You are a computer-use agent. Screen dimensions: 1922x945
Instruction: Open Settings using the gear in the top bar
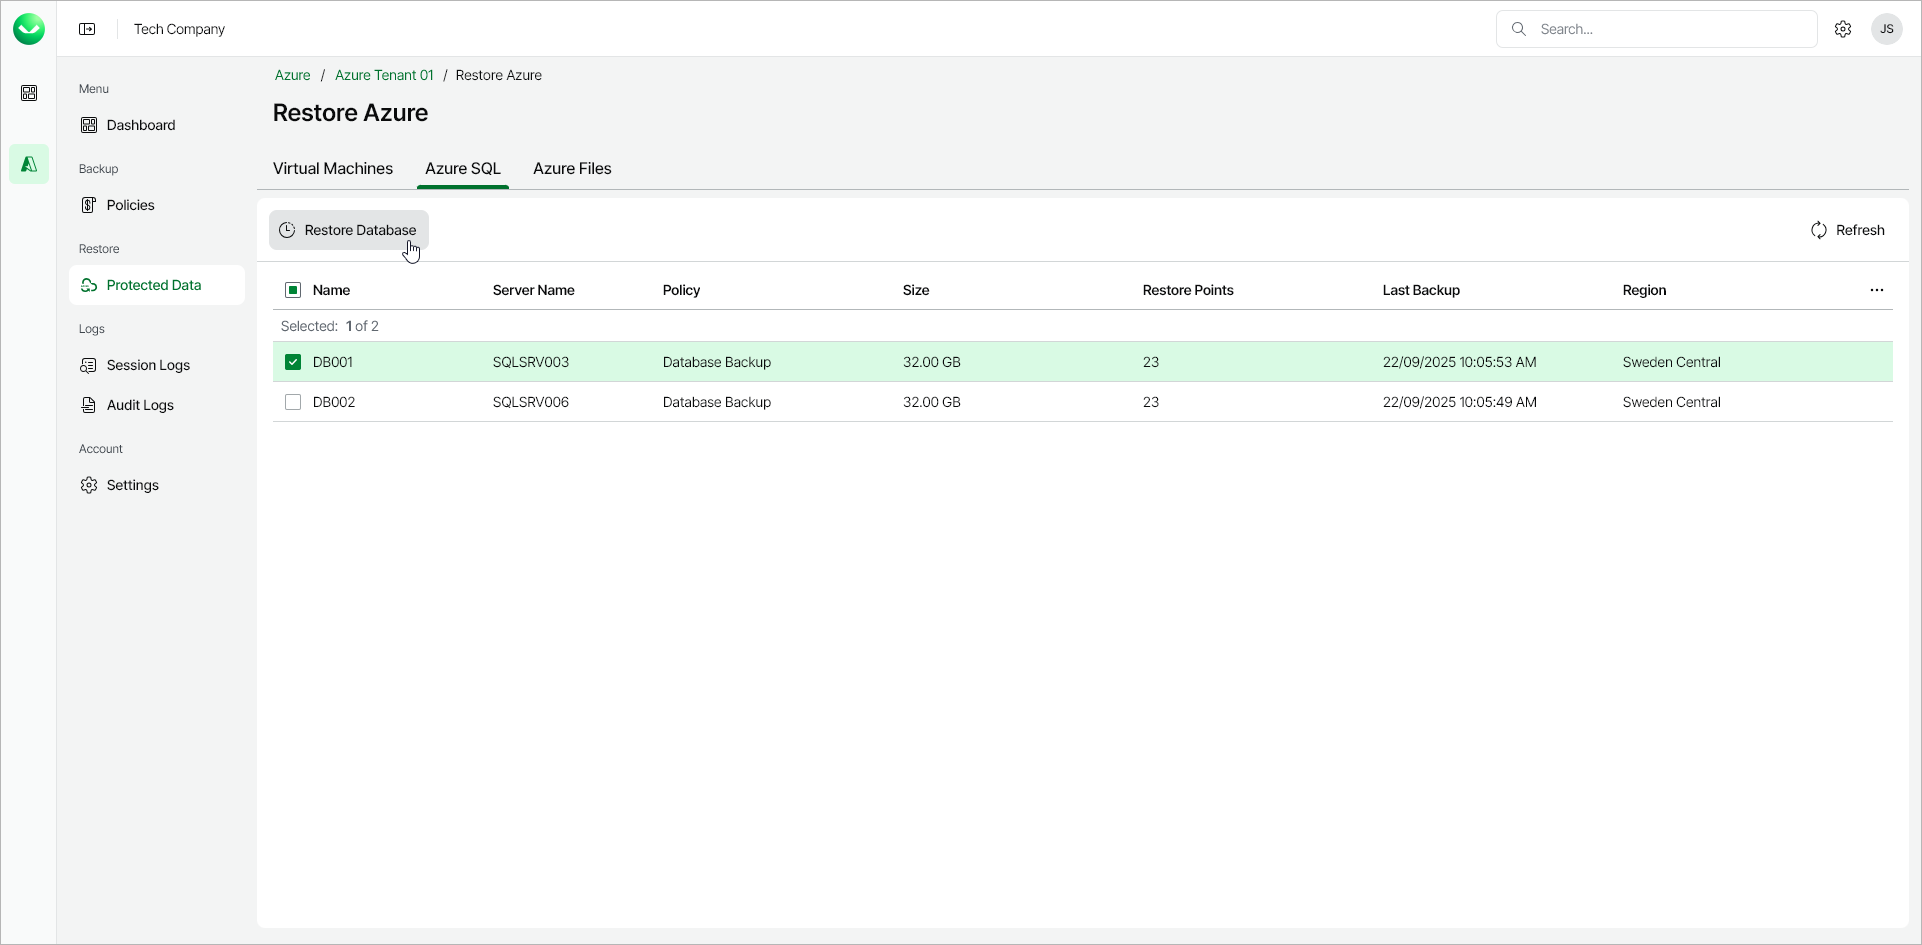[1843, 28]
